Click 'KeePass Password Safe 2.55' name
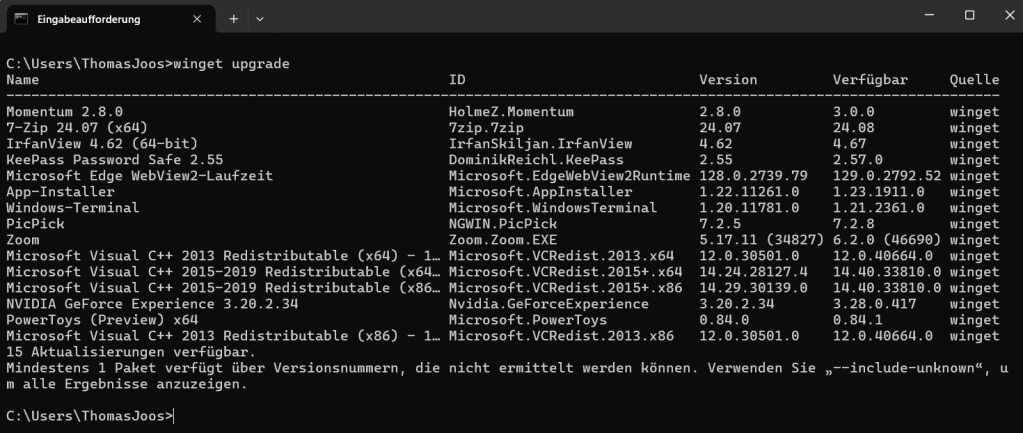1023x433 pixels. pyautogui.click(x=115, y=160)
